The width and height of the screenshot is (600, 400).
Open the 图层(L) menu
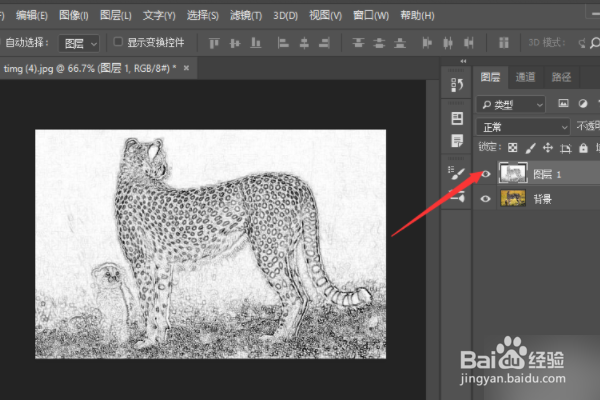116,15
